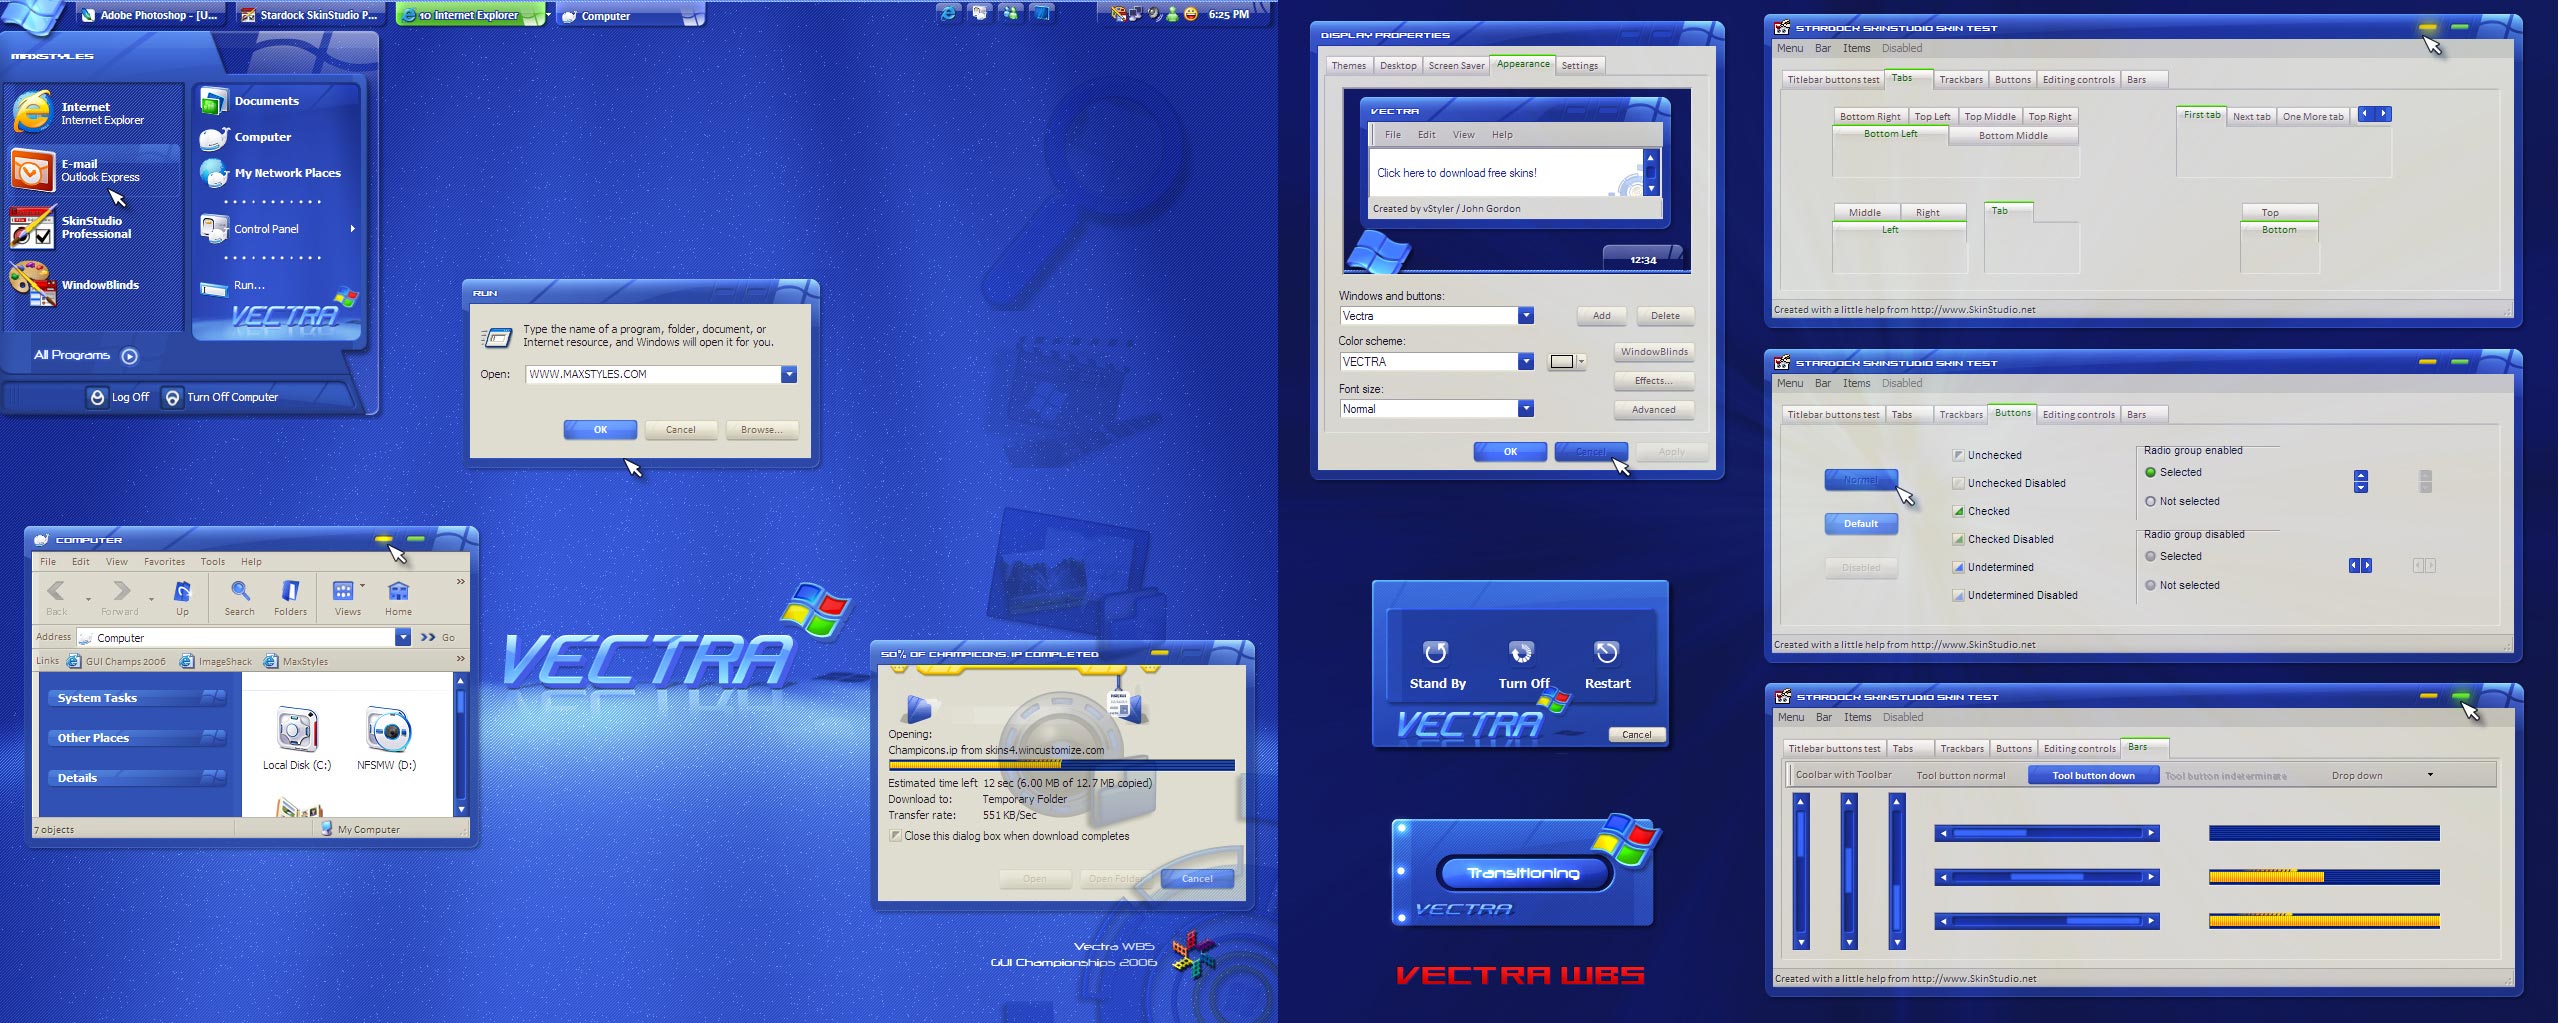Open the Tools menu in Computer window
This screenshot has width=2560, height=1023.
213,562
